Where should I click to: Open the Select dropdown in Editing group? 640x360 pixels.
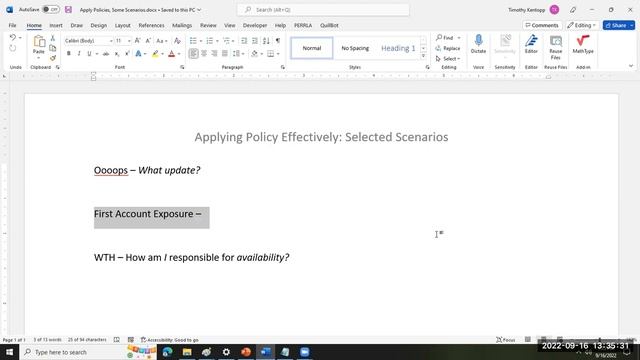pos(448,59)
